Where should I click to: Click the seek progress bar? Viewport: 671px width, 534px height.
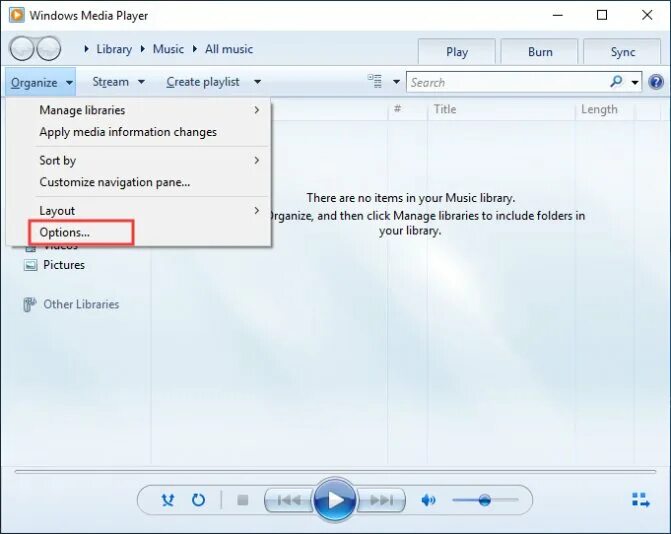coord(335,472)
